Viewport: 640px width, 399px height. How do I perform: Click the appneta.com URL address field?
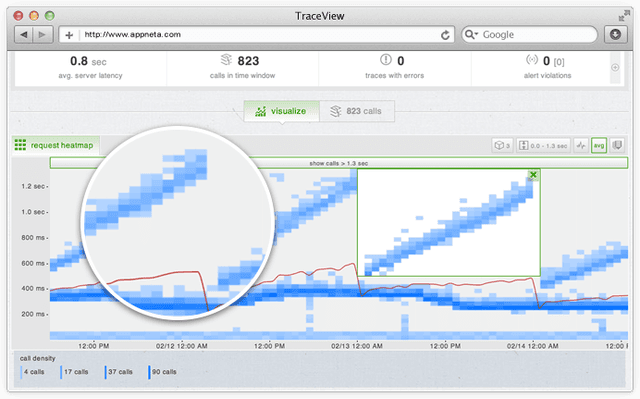(x=257, y=35)
